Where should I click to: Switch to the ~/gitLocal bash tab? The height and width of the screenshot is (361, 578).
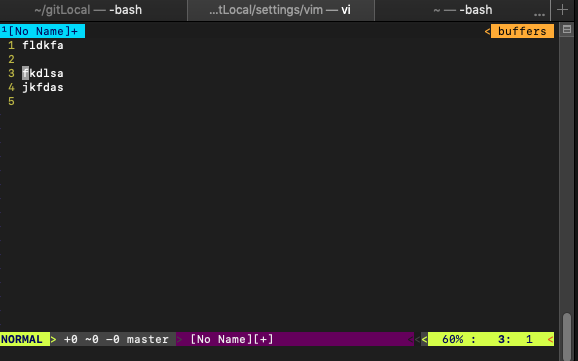point(88,10)
